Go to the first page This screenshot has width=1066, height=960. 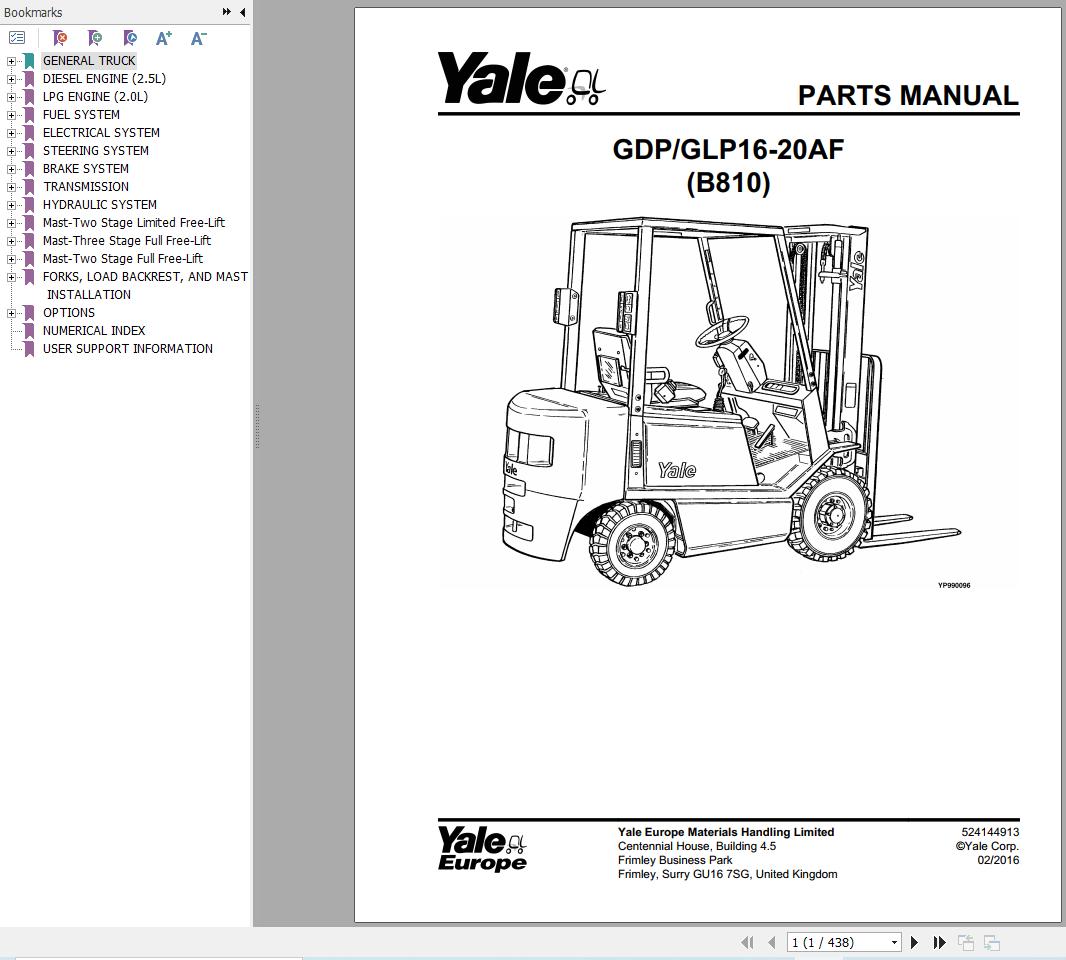click(x=746, y=942)
